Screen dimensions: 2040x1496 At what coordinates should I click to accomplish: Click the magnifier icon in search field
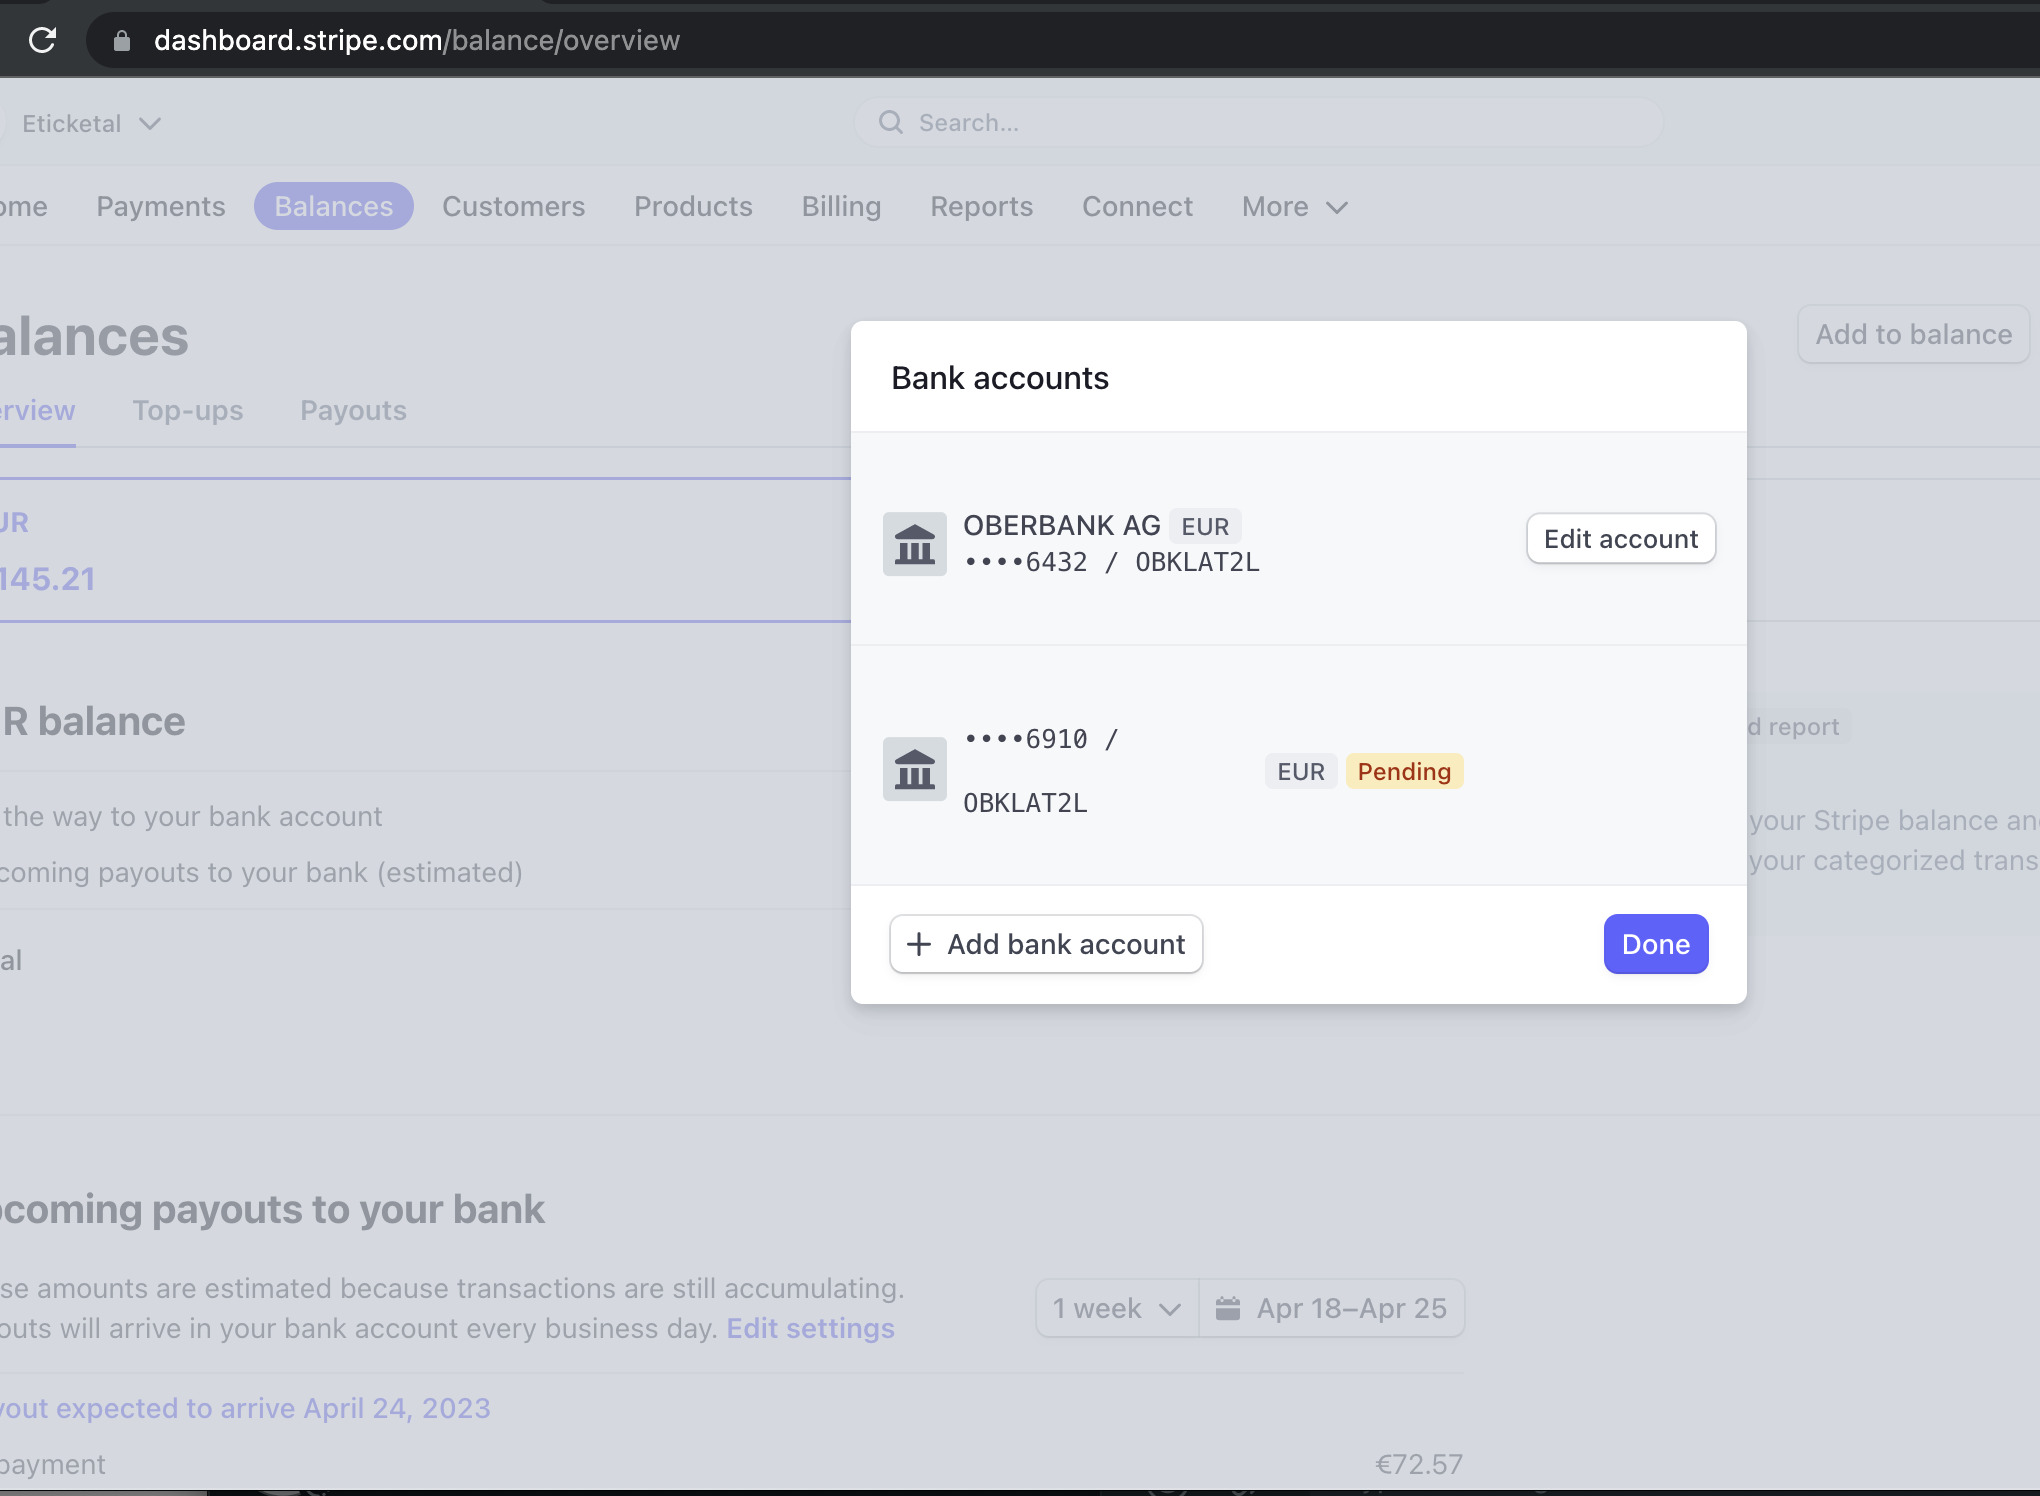click(x=890, y=122)
